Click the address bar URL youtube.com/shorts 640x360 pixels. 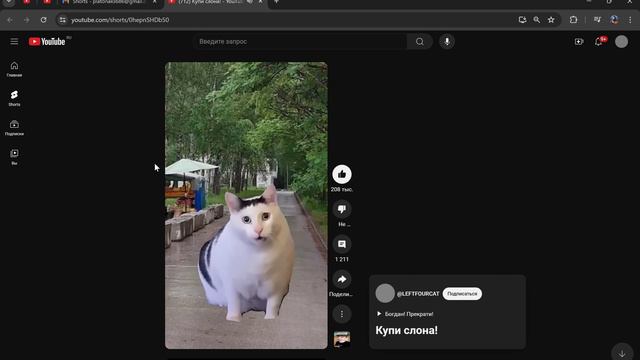coord(120,20)
